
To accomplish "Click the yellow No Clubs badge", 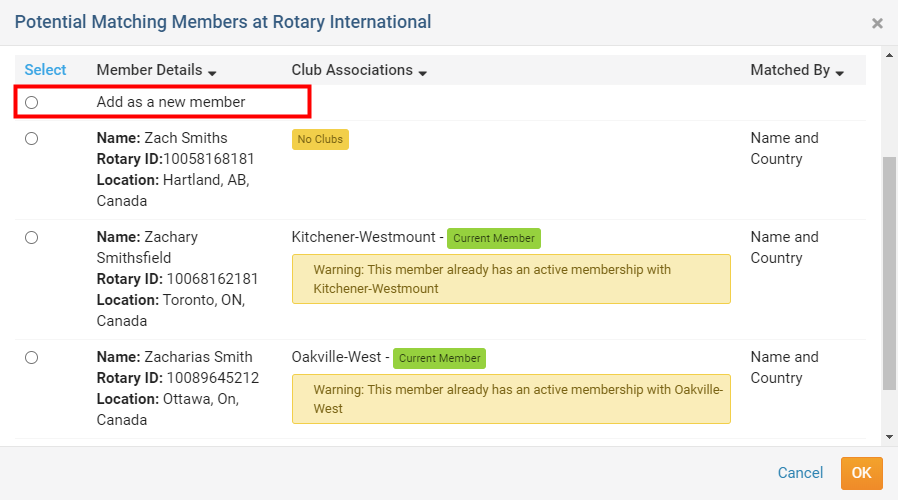I will tap(320, 139).
